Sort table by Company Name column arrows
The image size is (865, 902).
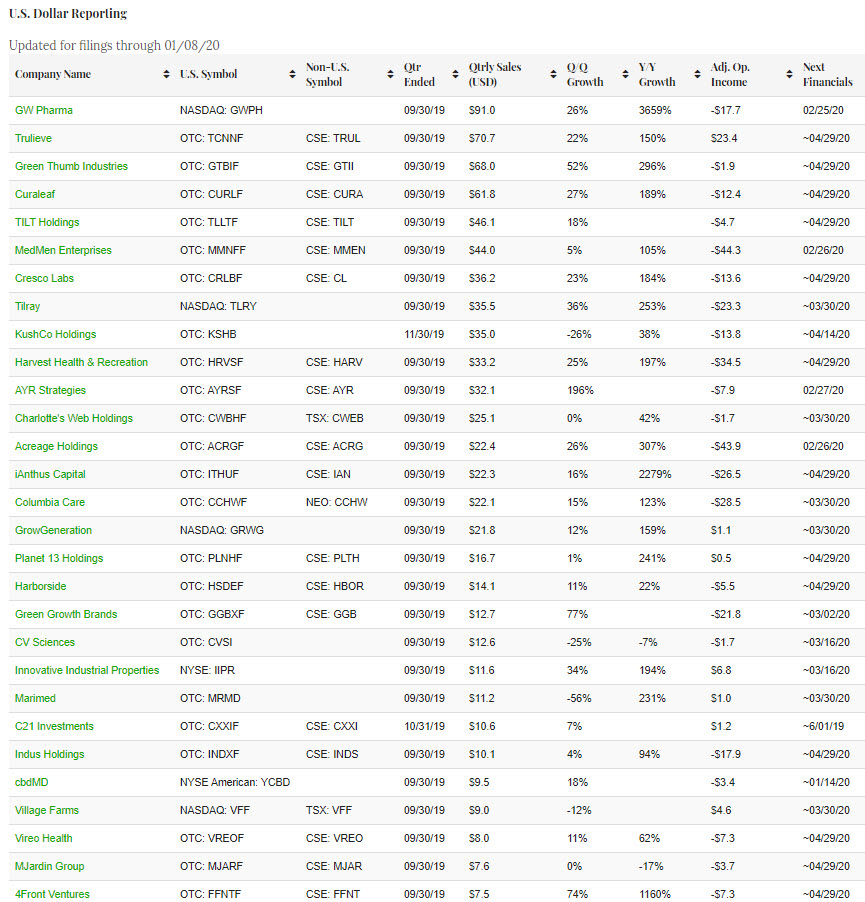[x=166, y=75]
